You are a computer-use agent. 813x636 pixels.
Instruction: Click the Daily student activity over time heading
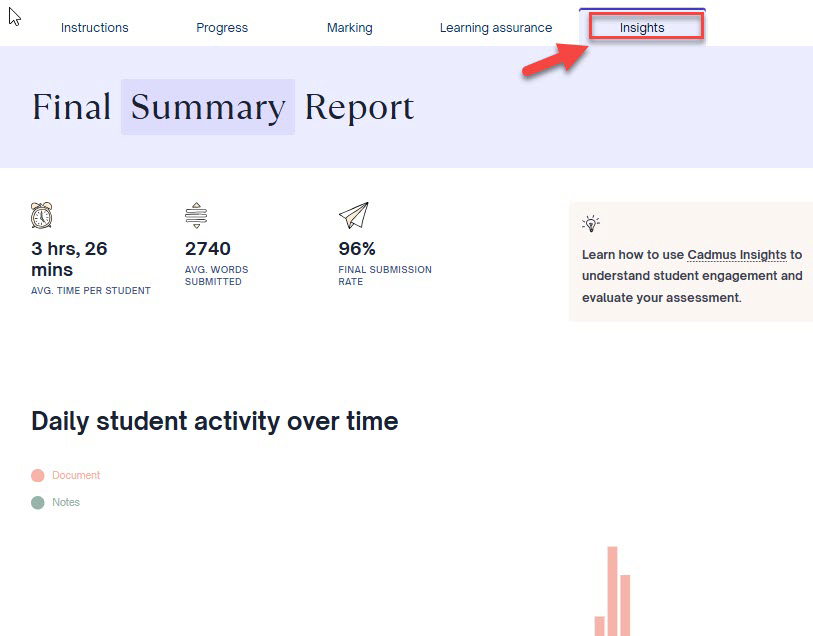215,421
